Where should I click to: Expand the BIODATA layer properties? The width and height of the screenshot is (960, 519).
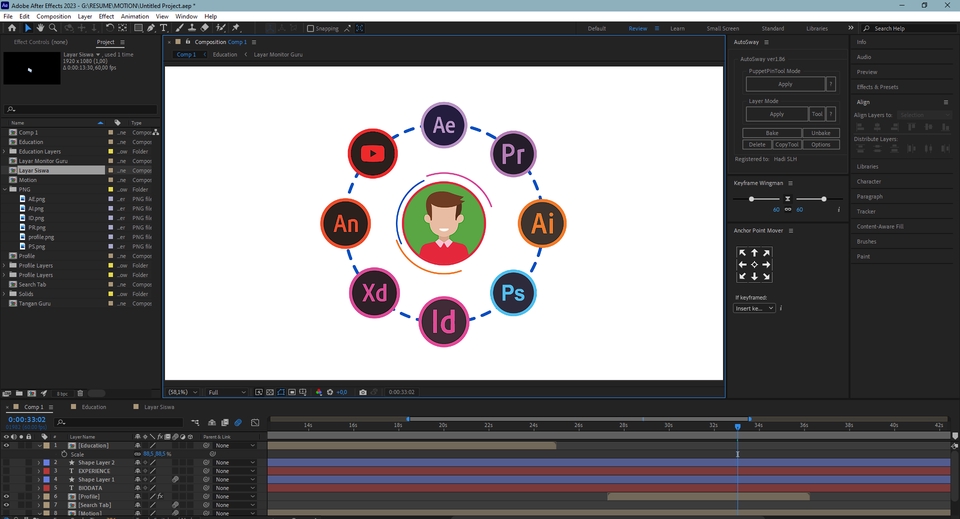pos(39,488)
